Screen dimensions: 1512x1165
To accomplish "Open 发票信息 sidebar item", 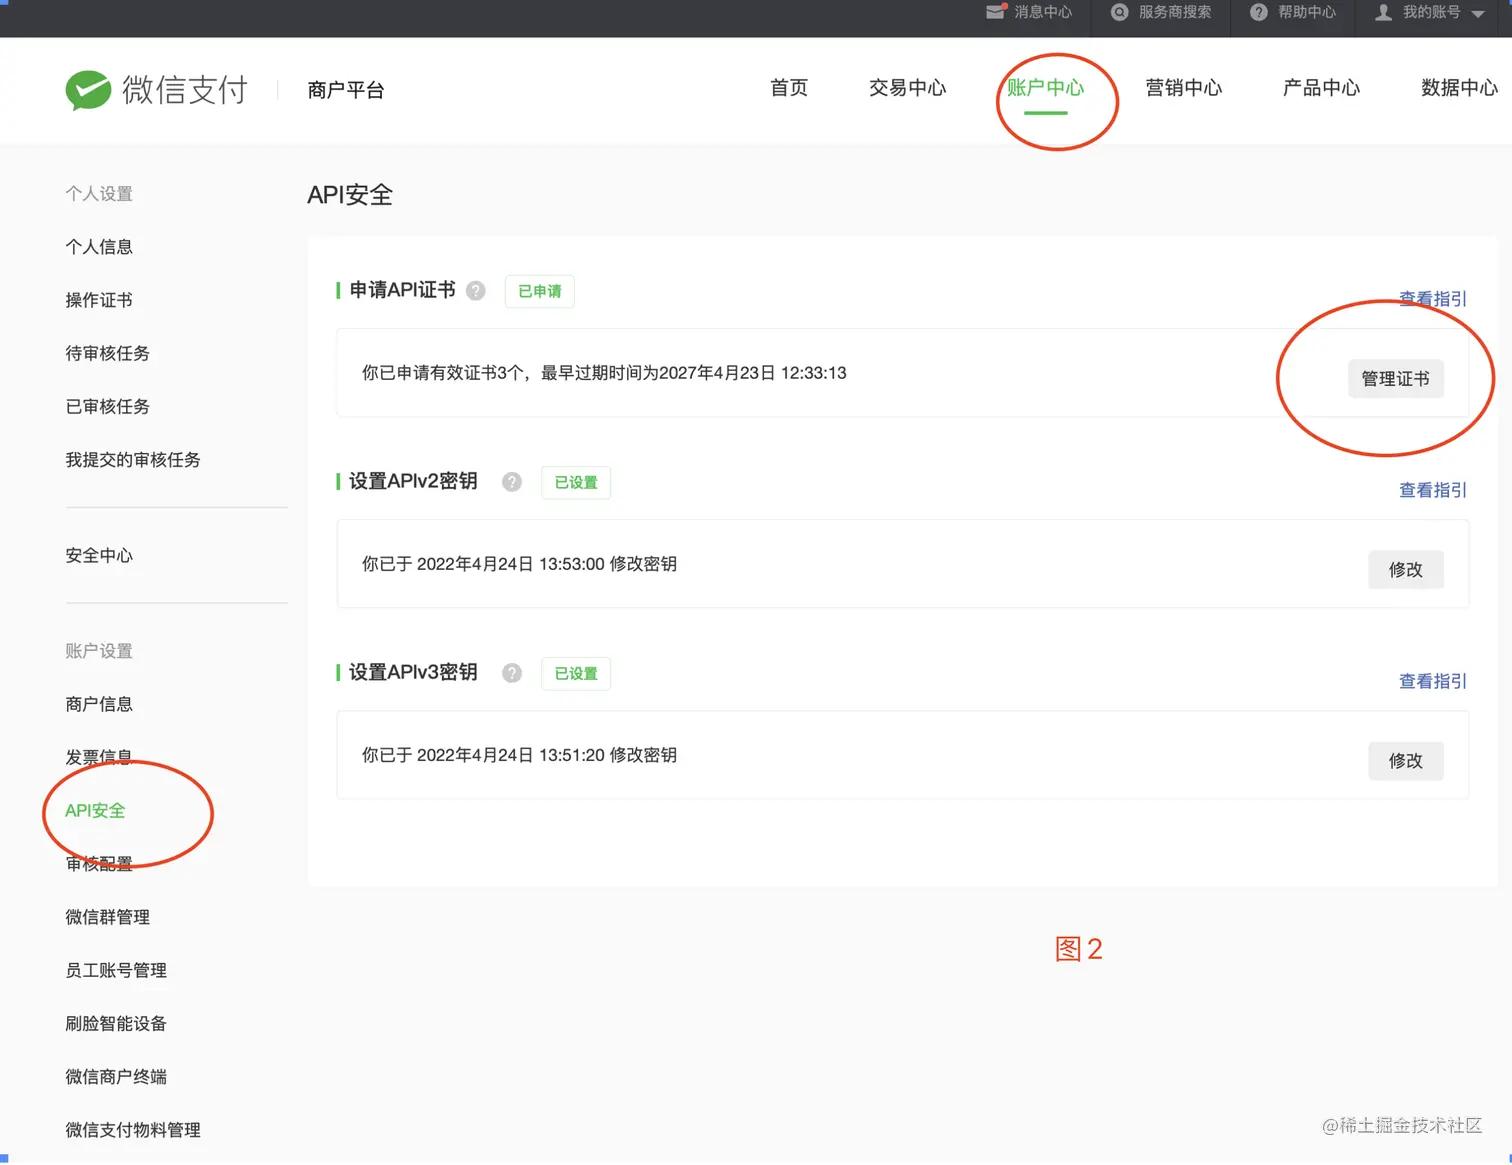I will click(x=99, y=758).
